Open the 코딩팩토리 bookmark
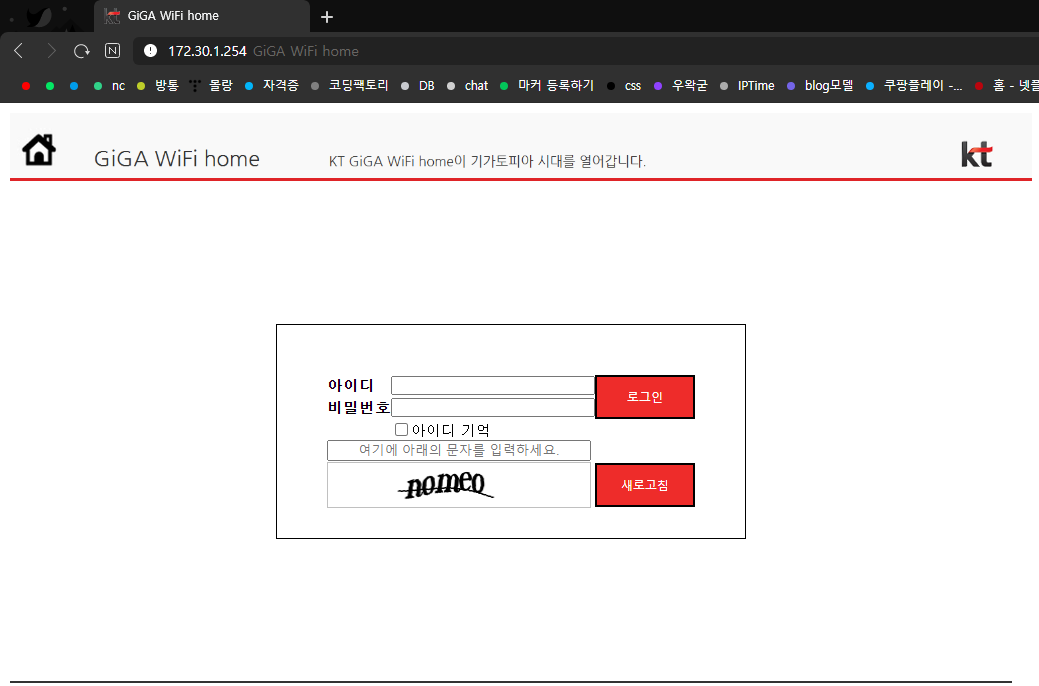Screen dimensions: 1039x686 [x=350, y=86]
